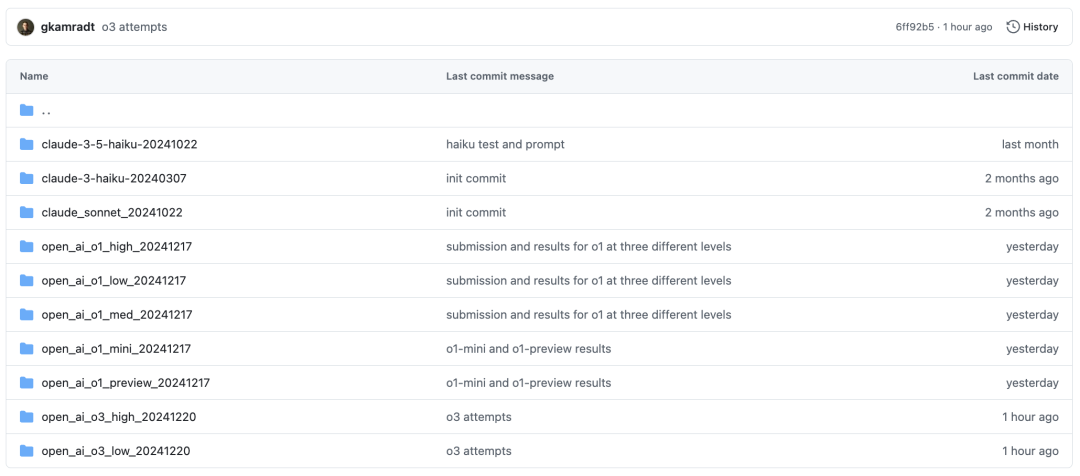Open folder open_ai_o1_med_20241217

click(x=116, y=314)
